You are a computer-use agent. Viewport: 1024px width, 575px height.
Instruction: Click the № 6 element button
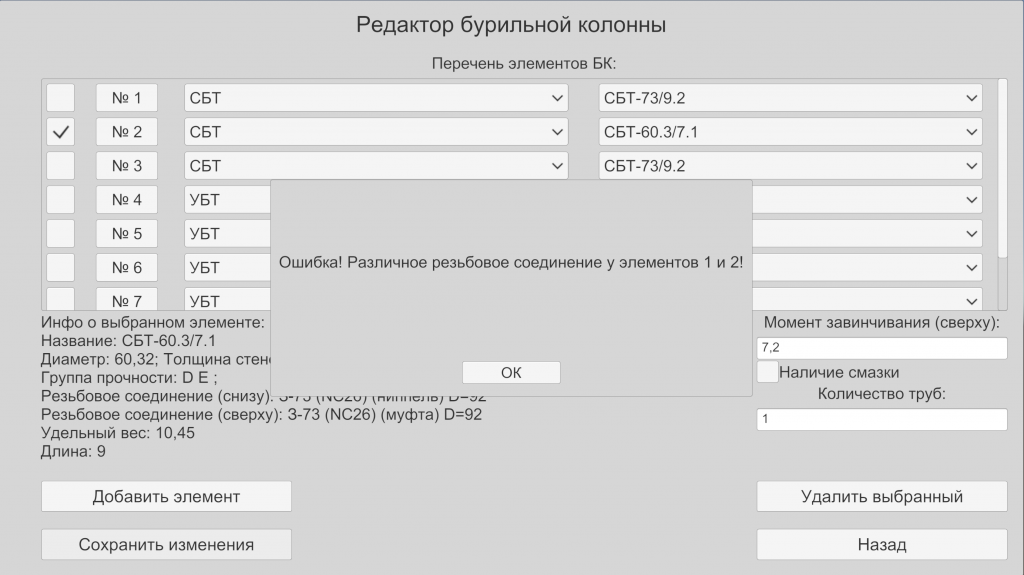pyautogui.click(x=127, y=268)
